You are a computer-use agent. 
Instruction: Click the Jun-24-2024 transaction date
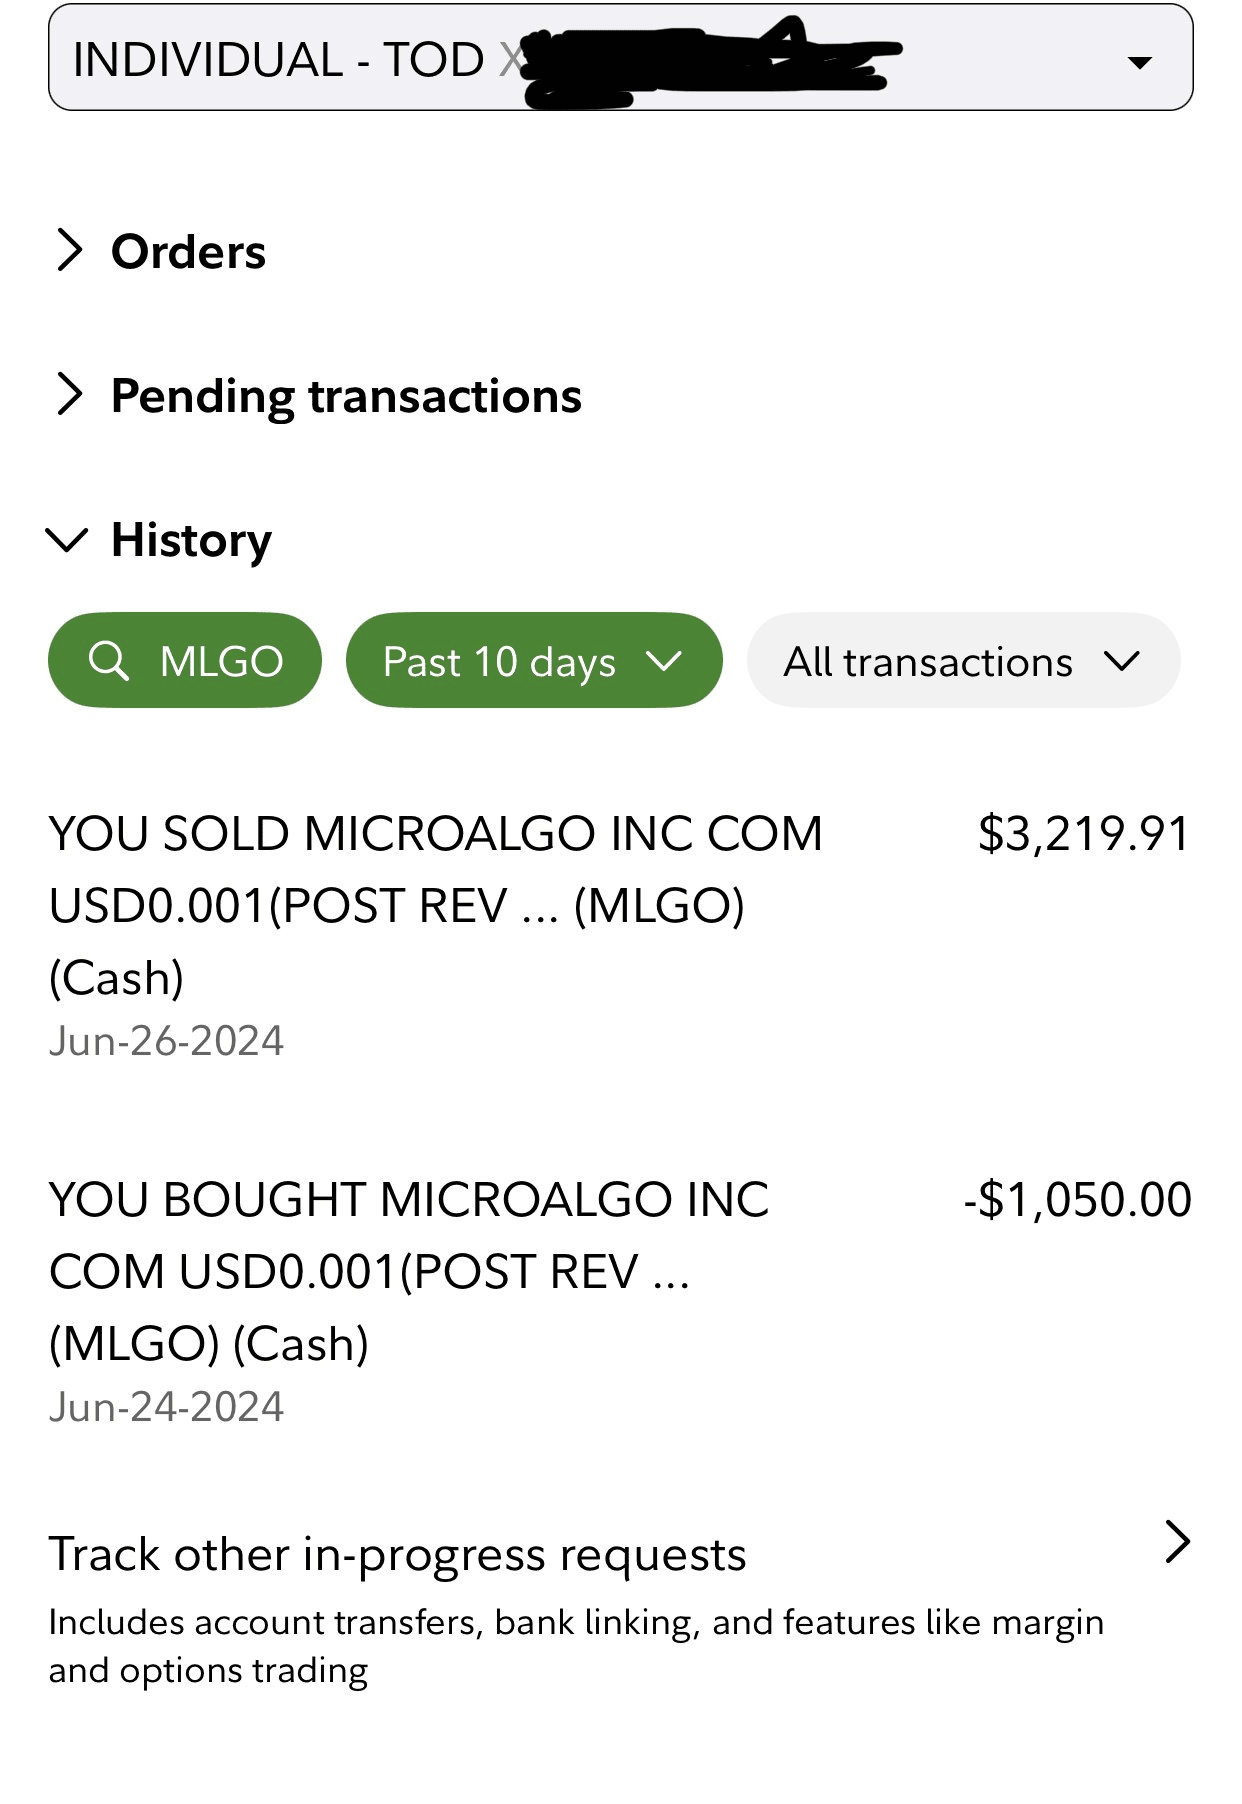[x=166, y=1407]
